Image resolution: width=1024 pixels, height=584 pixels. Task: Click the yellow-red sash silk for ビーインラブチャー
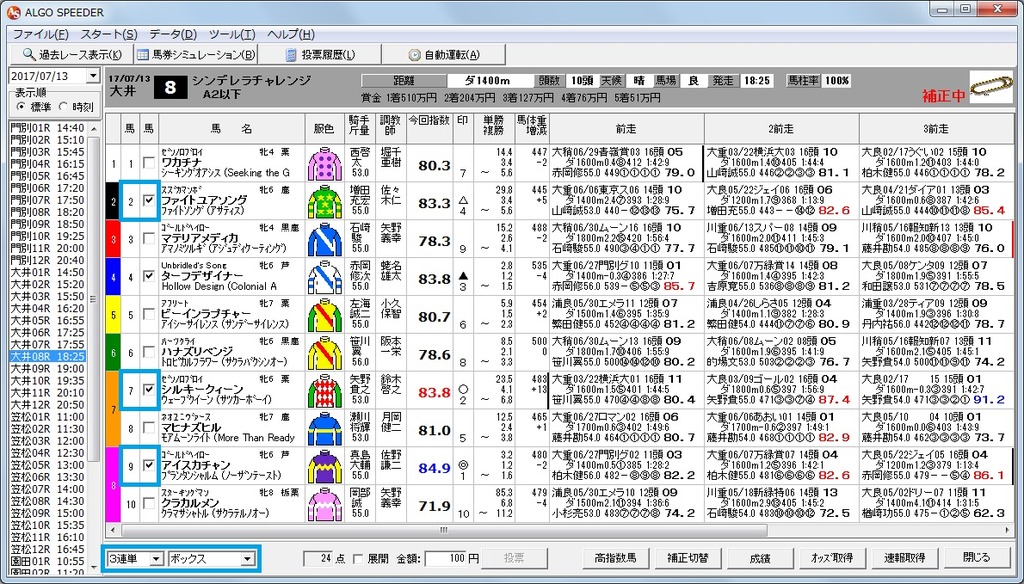point(325,315)
